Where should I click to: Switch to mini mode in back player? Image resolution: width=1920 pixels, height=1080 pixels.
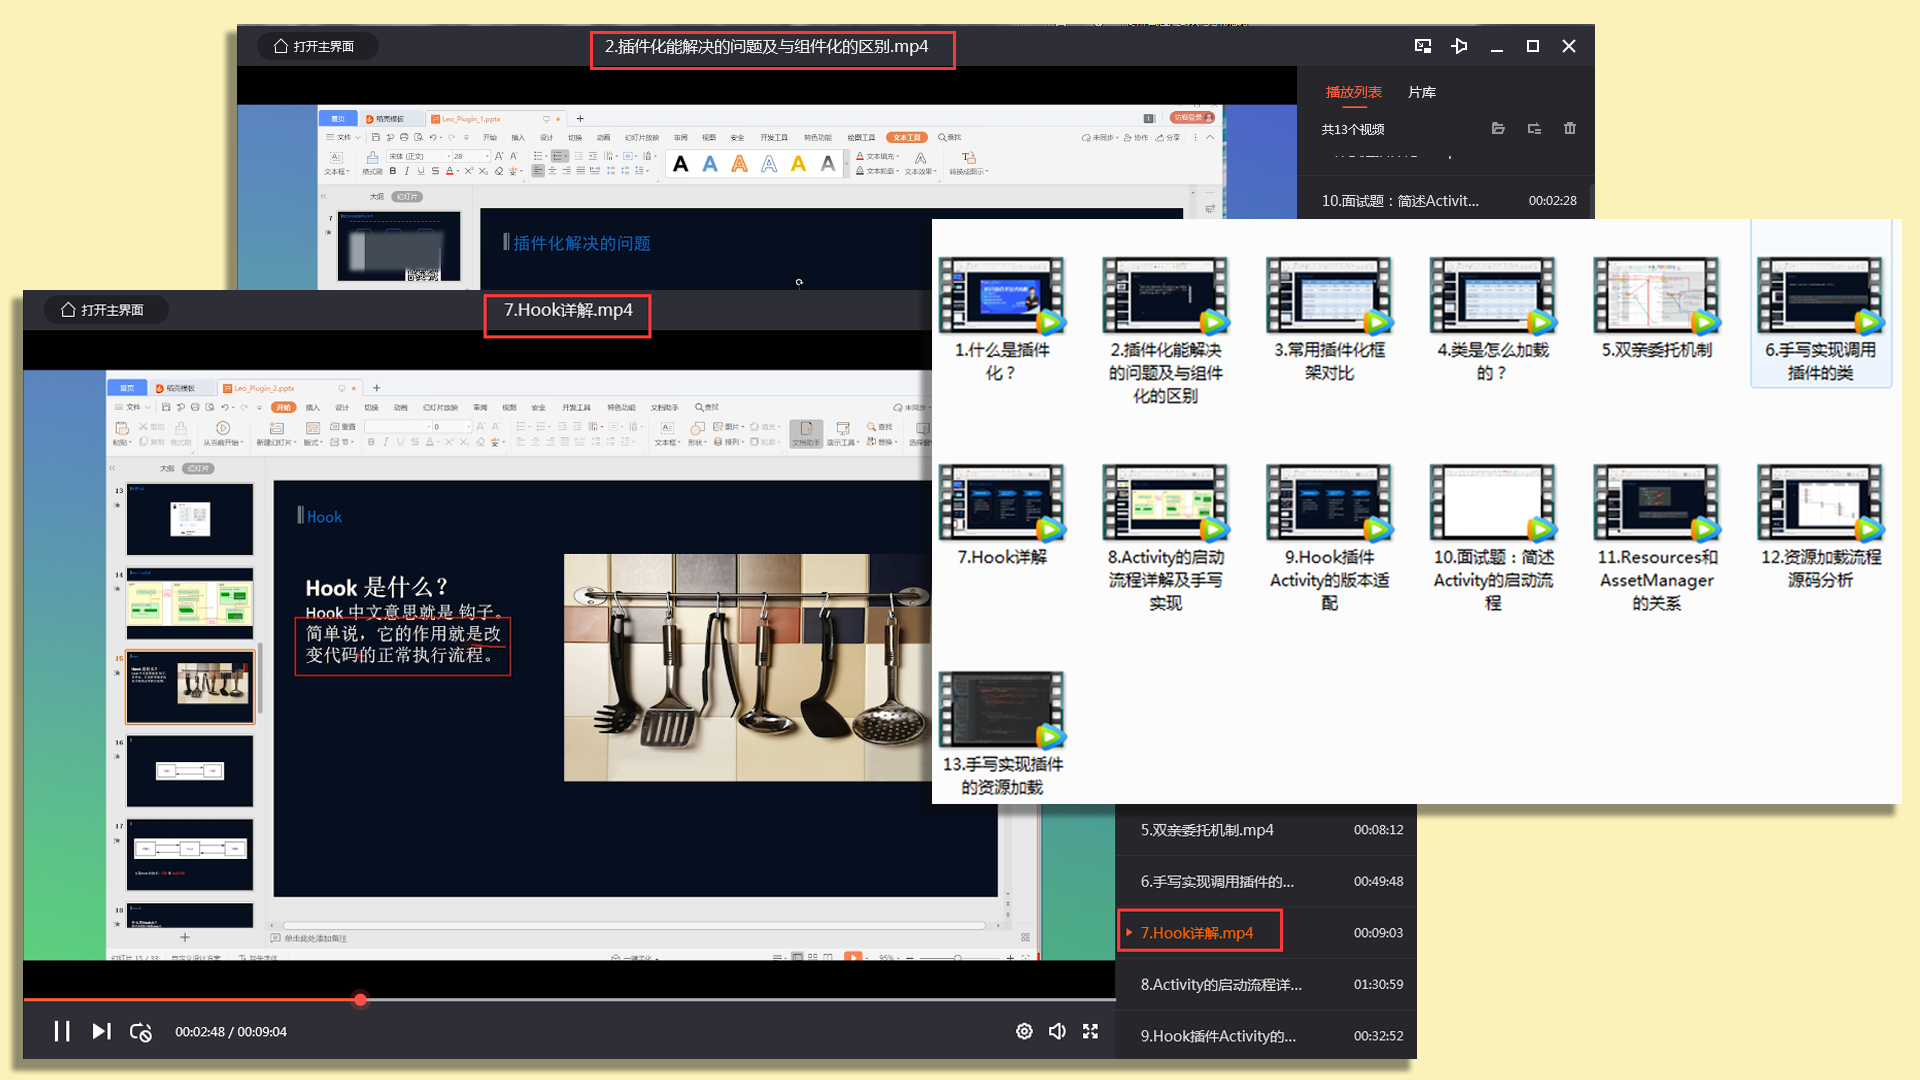point(1423,46)
